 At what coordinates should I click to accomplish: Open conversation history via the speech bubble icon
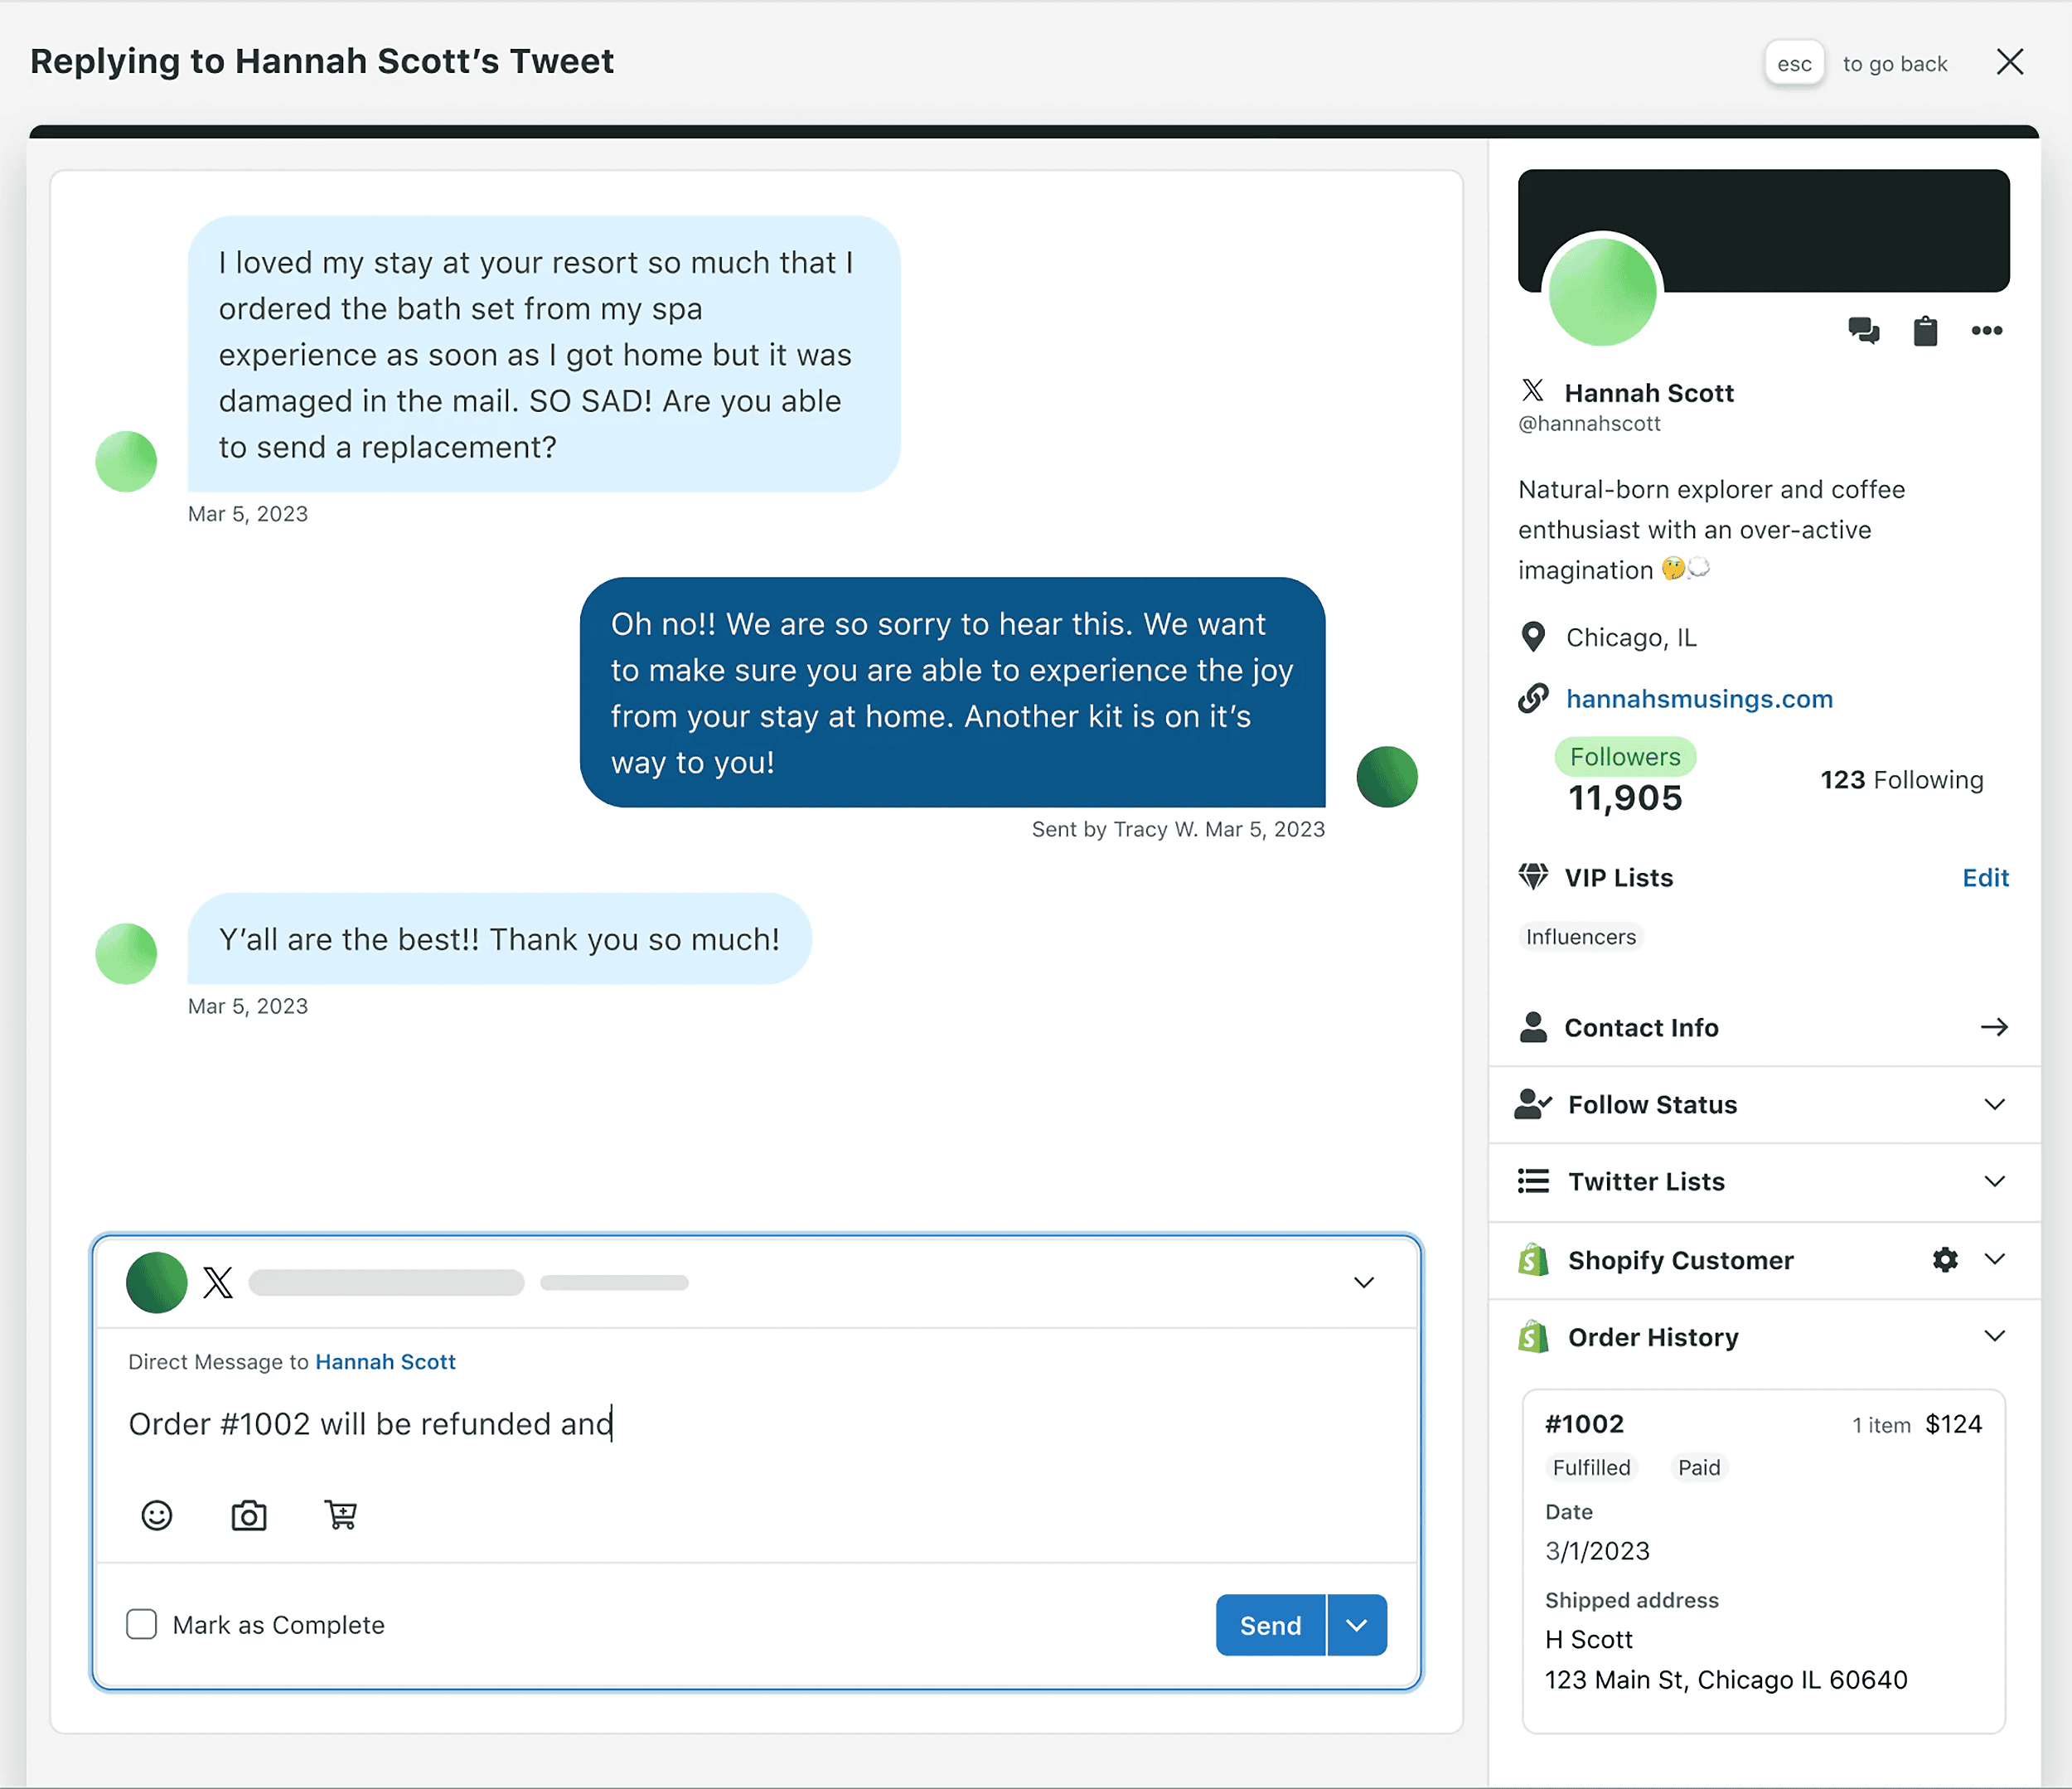1864,331
